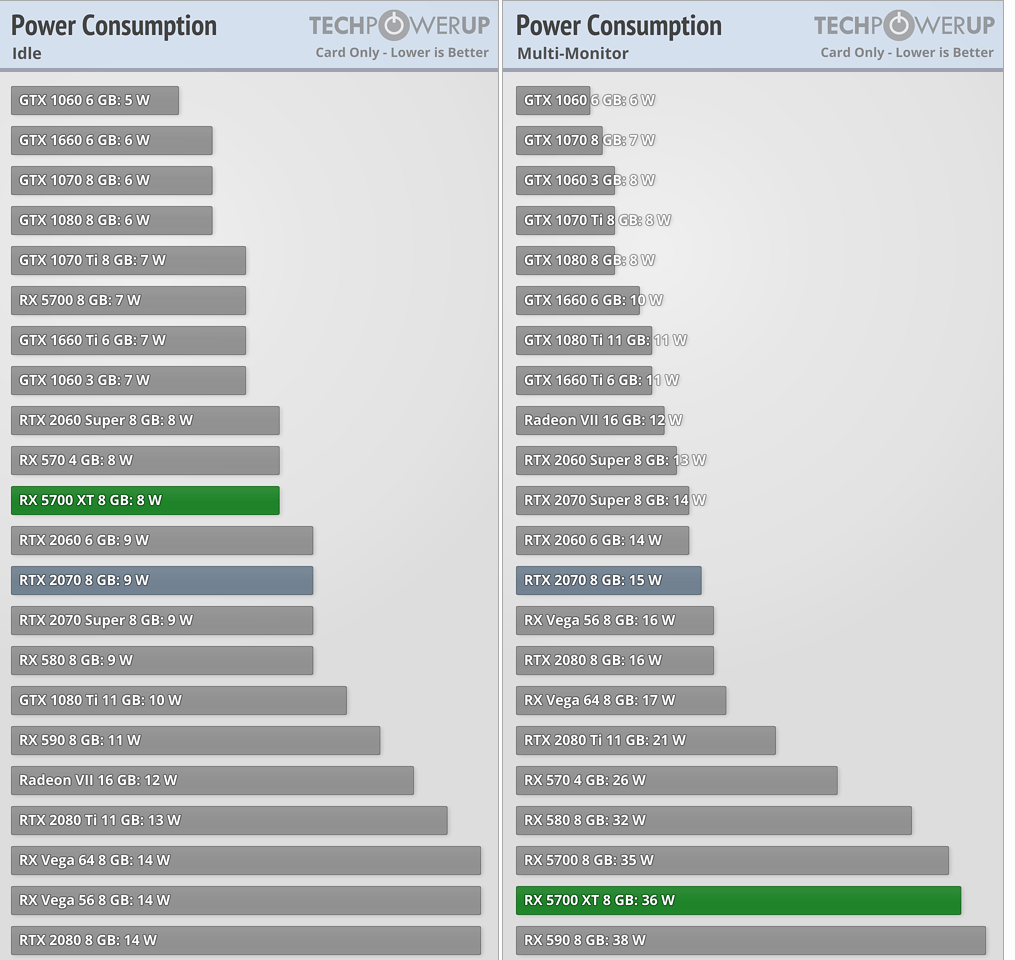Select RX Vega 56 8 GB: 16 W bar
This screenshot has height=960, width=1015.
pyautogui.click(x=615, y=620)
